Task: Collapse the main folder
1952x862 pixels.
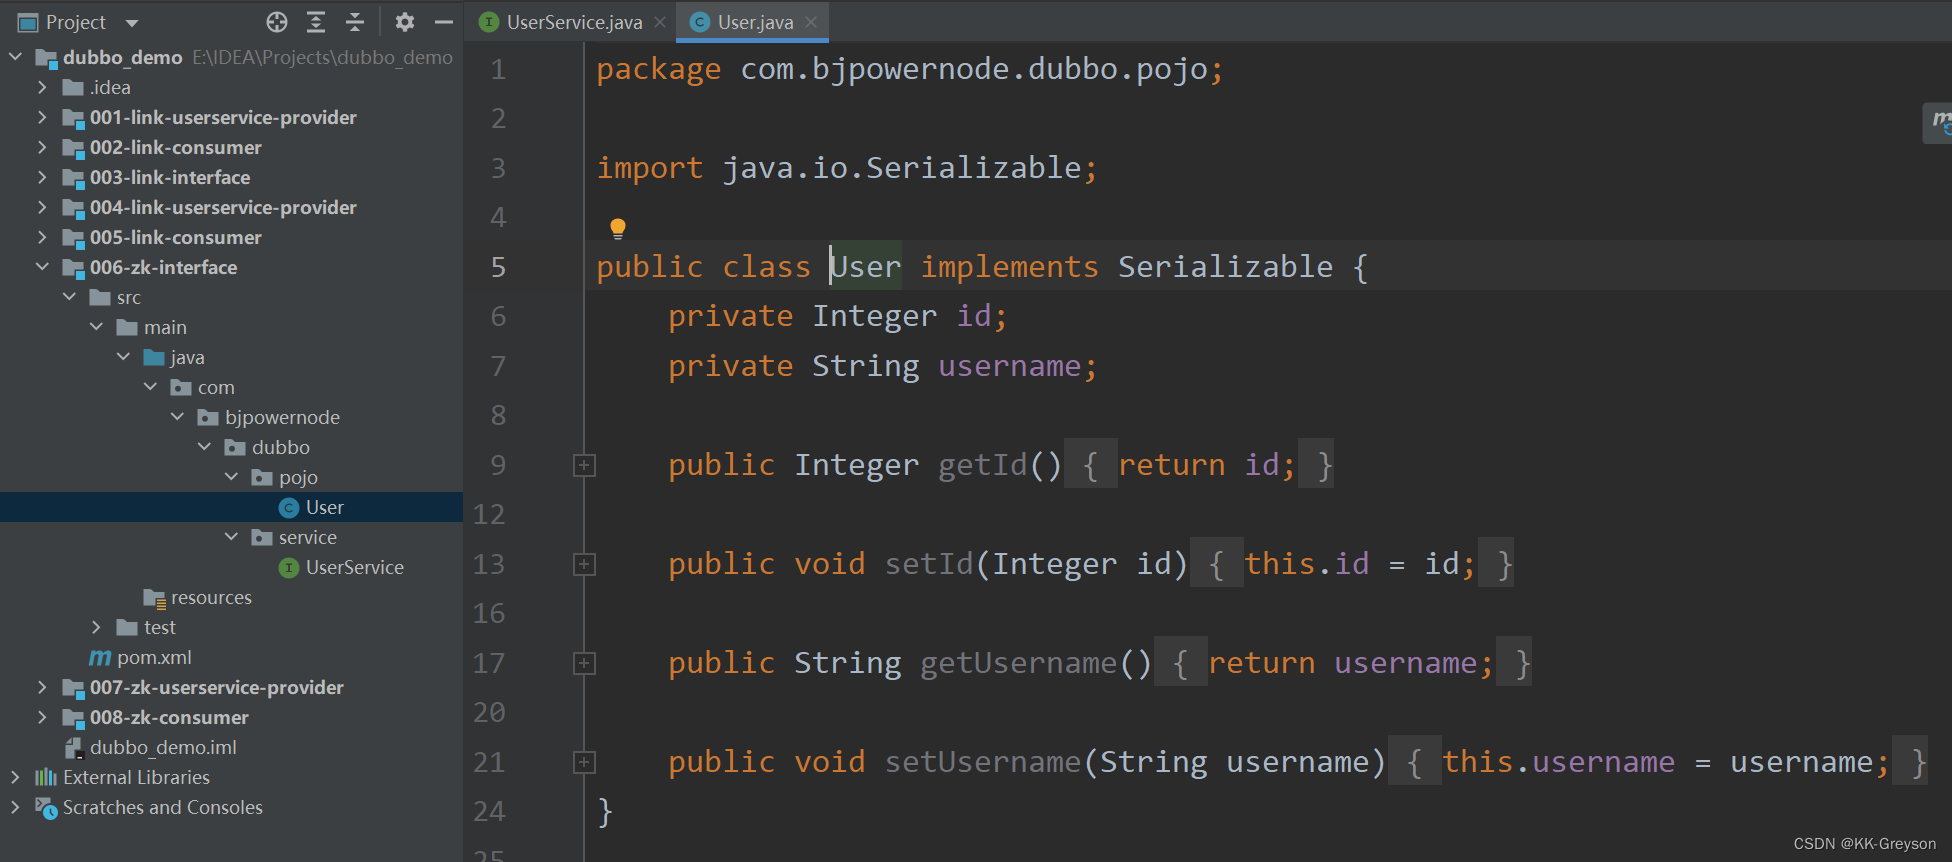Action: [x=96, y=327]
